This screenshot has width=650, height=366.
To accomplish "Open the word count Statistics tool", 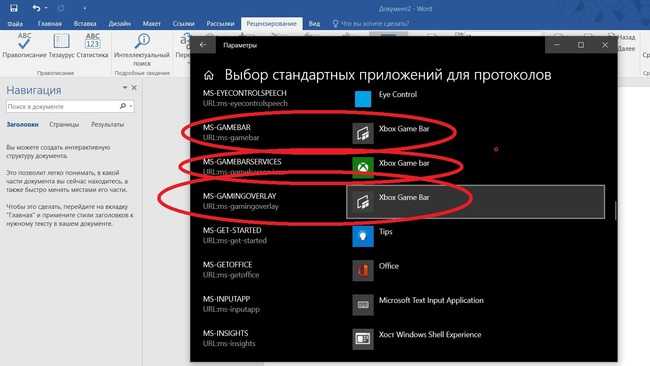I will [x=92, y=46].
